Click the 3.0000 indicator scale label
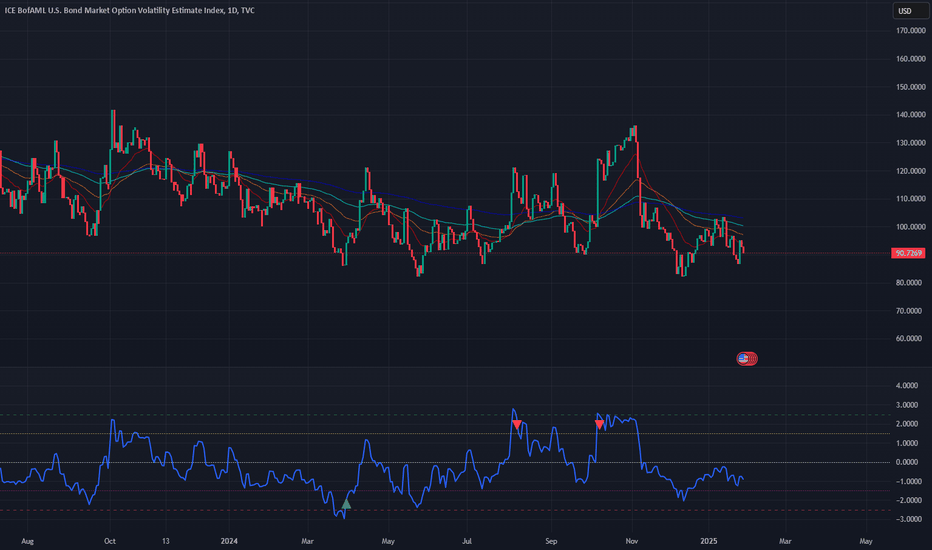The height and width of the screenshot is (550, 932). click(907, 405)
